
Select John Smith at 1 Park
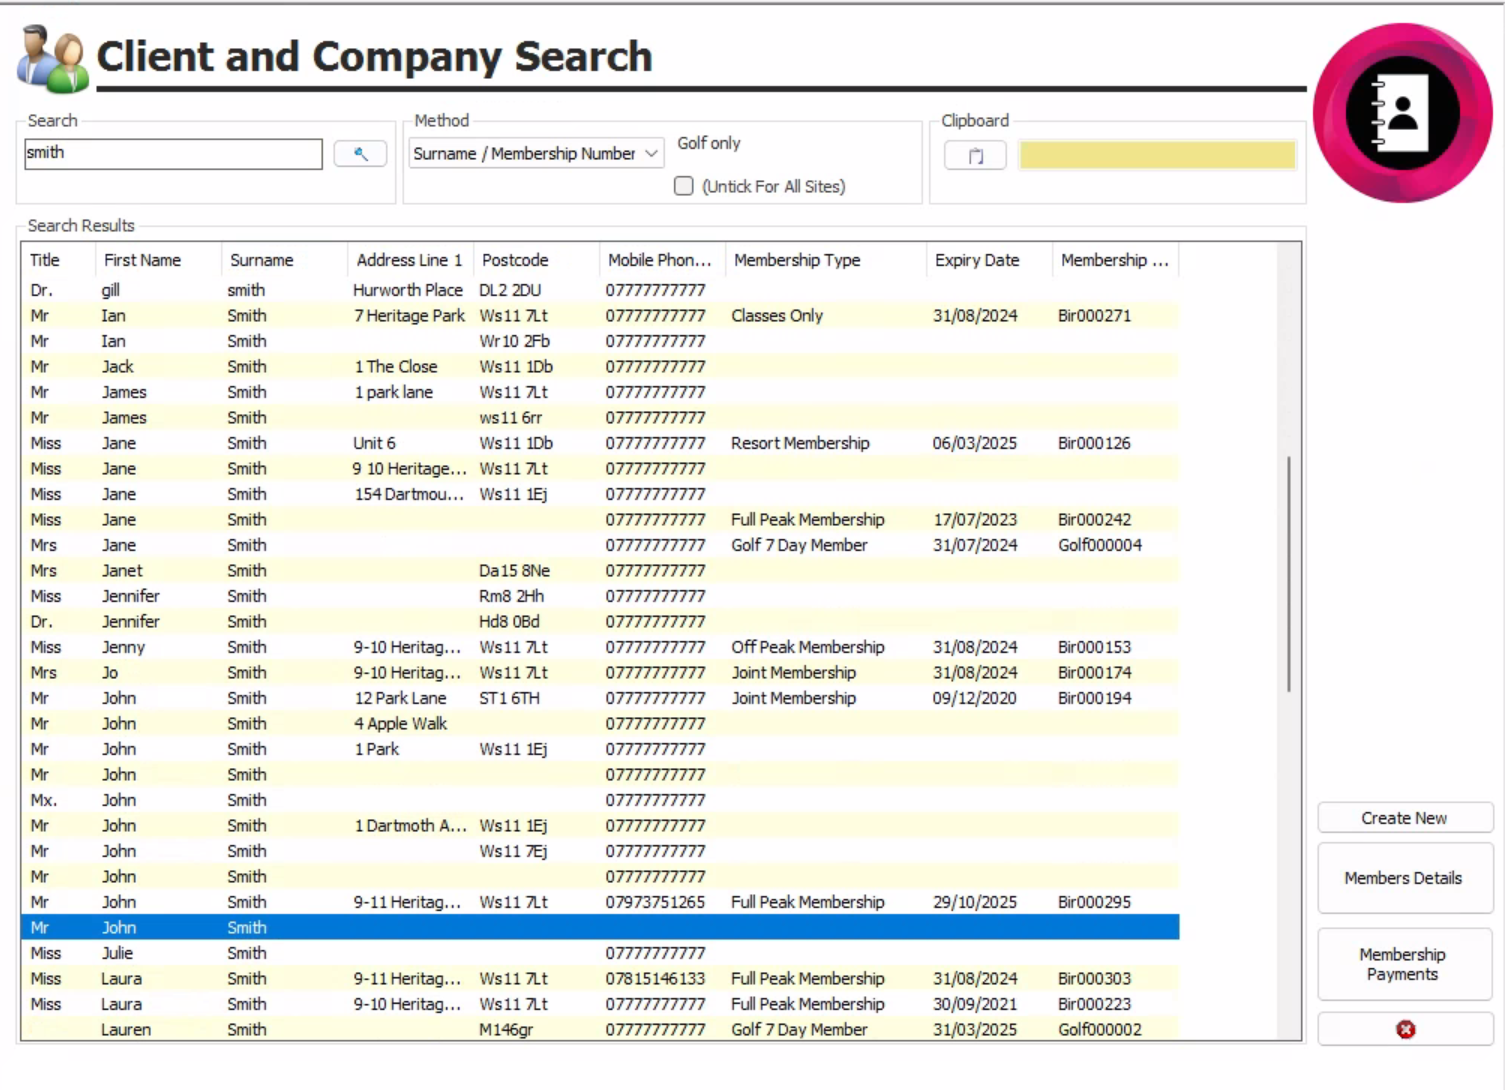[600, 749]
